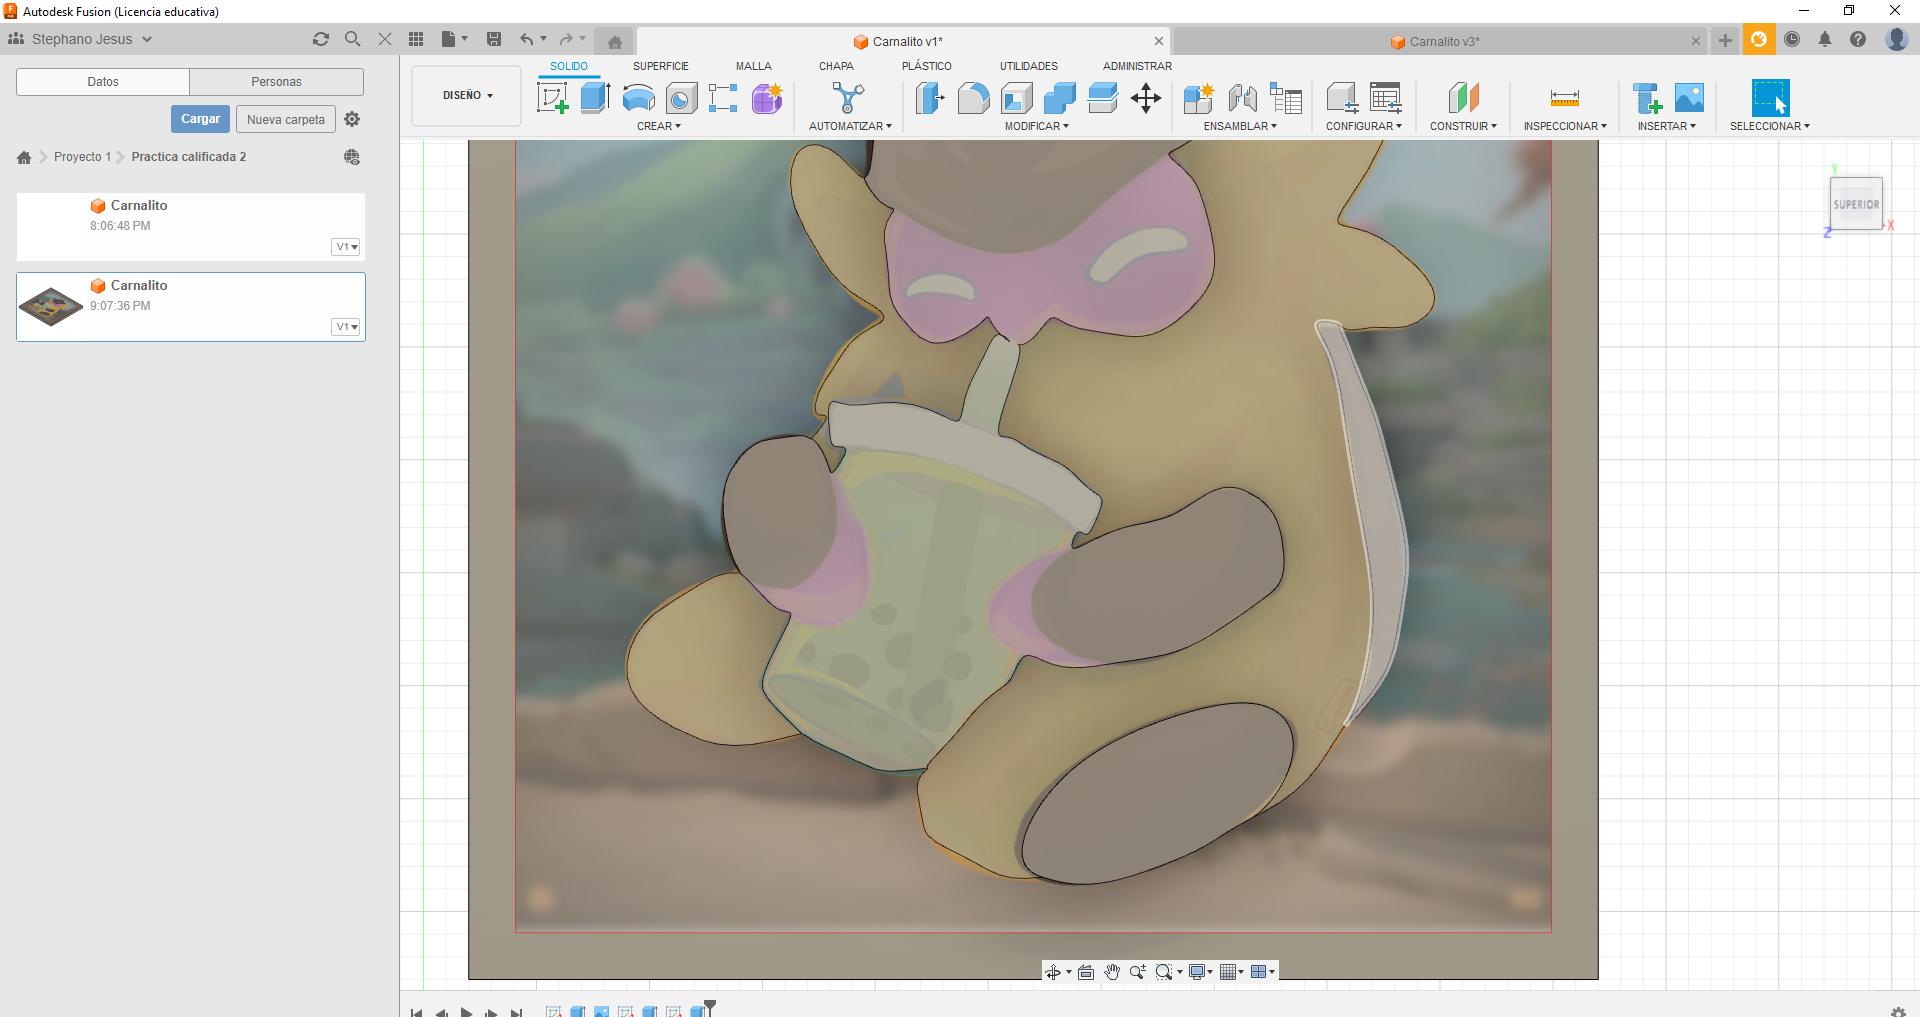1920x1017 pixels.
Task: Click the New Component icon
Action: pyautogui.click(x=1198, y=98)
